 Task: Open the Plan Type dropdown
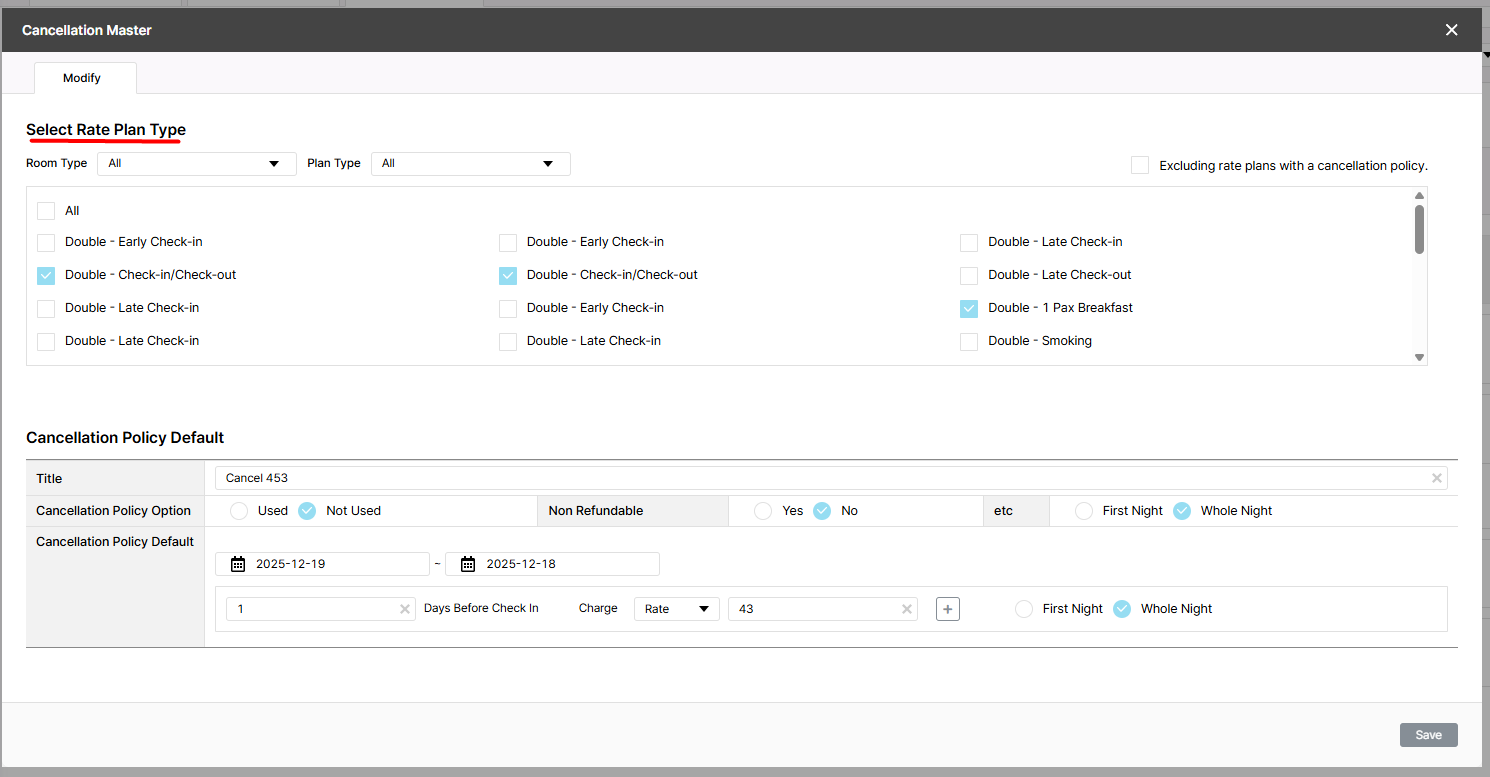pos(470,164)
